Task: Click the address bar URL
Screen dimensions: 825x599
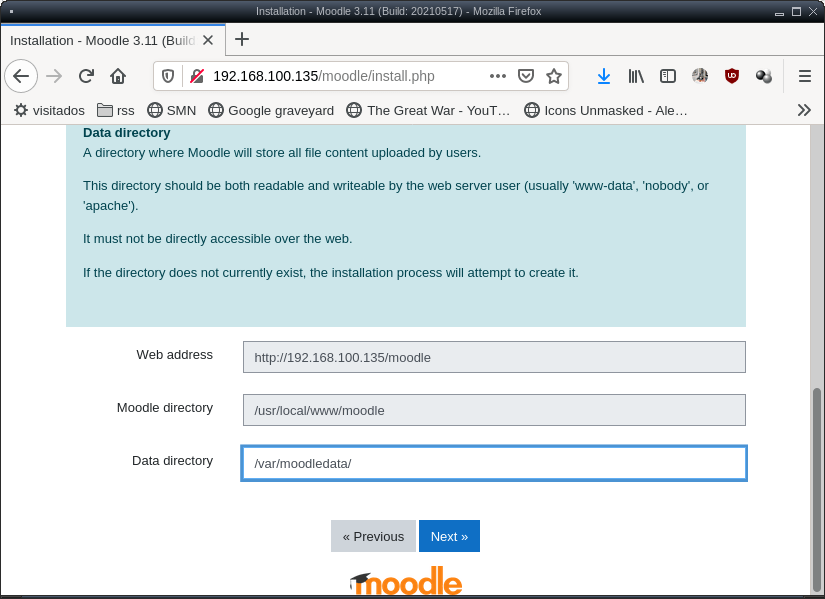Action: pyautogui.click(x=324, y=76)
